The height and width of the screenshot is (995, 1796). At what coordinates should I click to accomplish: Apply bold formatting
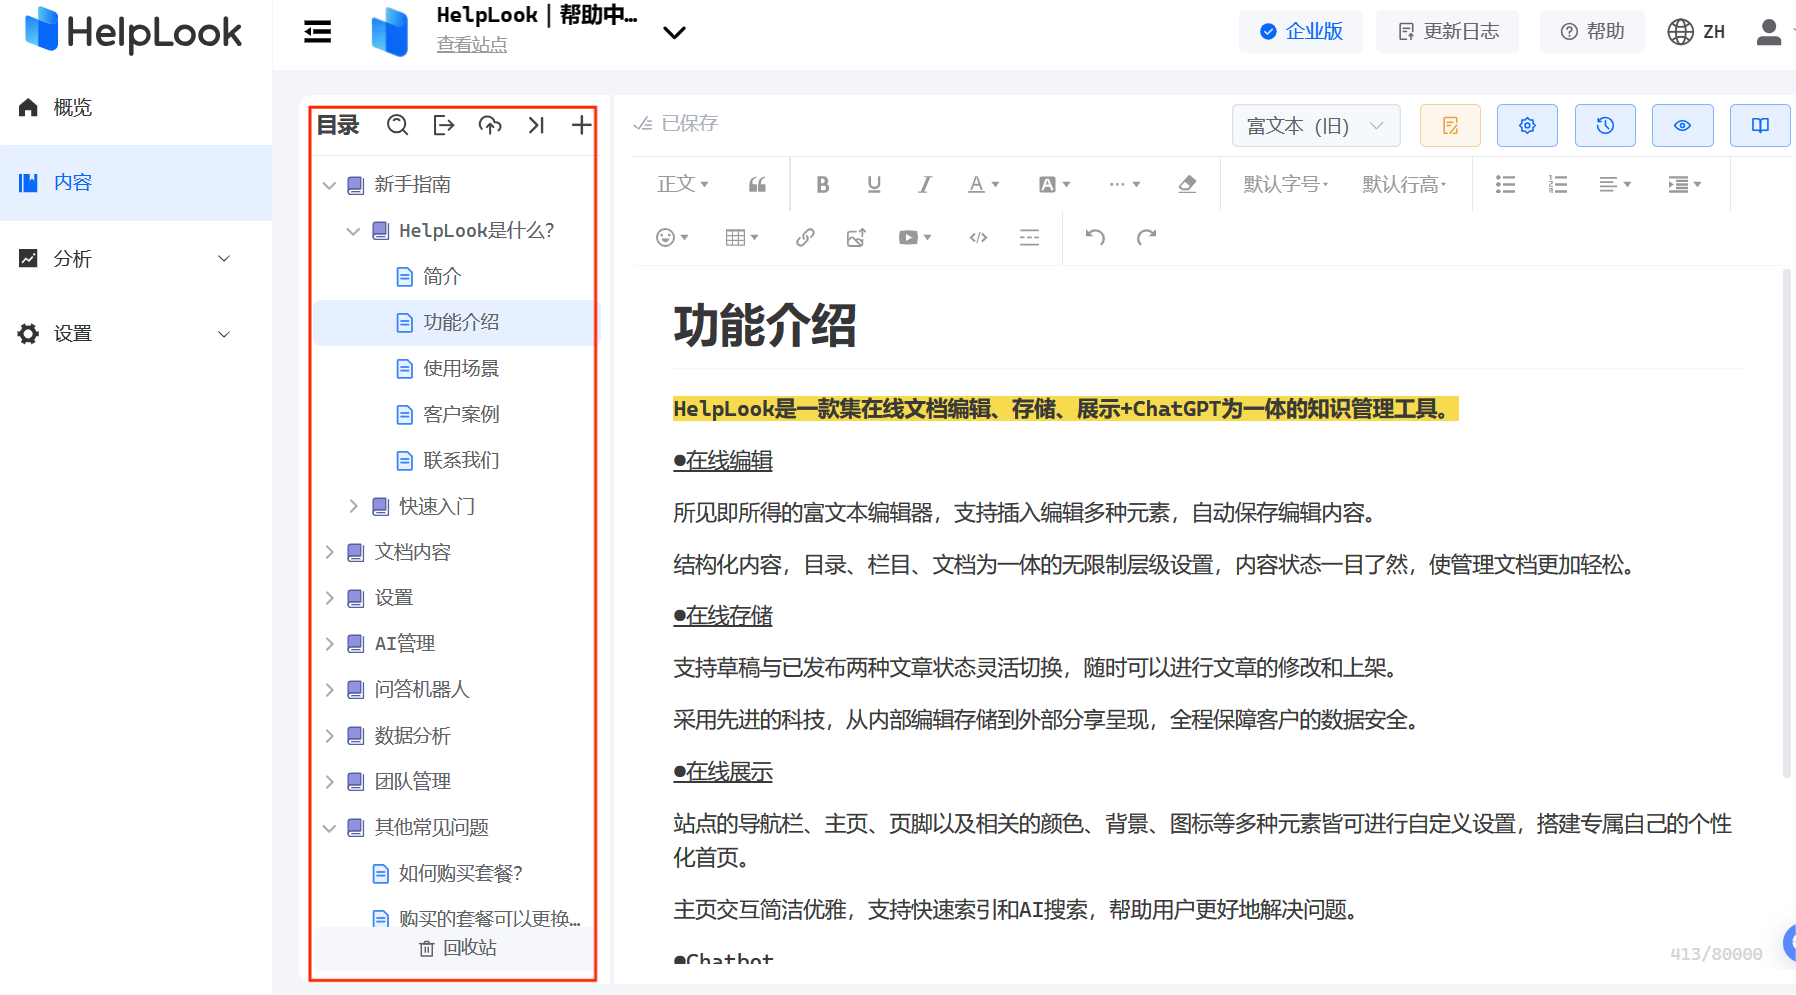point(822,184)
